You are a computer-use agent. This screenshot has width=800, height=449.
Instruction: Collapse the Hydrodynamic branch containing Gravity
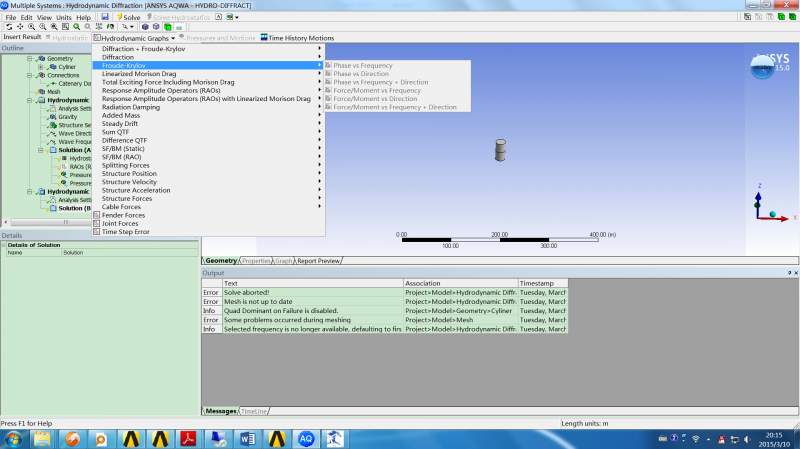tap(30, 100)
